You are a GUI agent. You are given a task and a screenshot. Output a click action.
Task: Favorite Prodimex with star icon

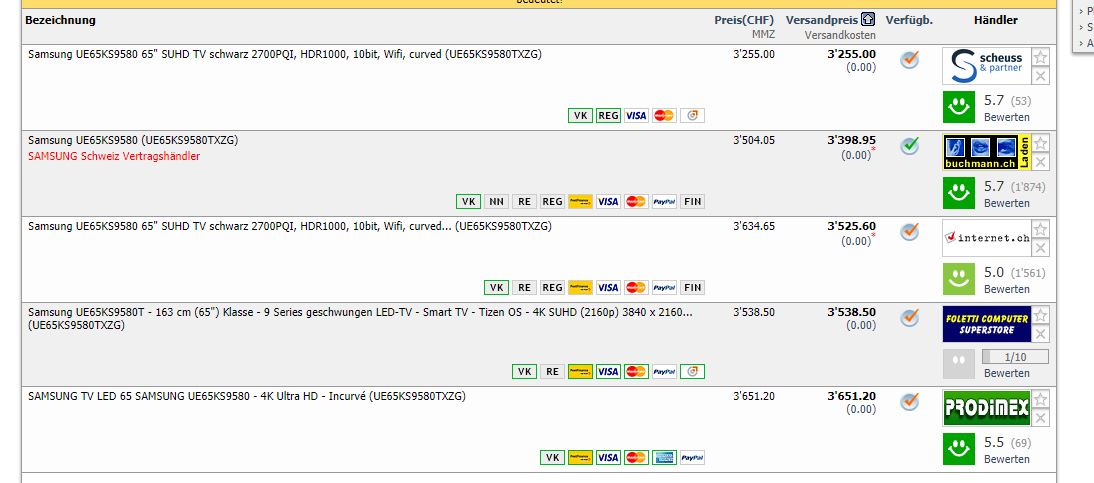[x=1040, y=399]
